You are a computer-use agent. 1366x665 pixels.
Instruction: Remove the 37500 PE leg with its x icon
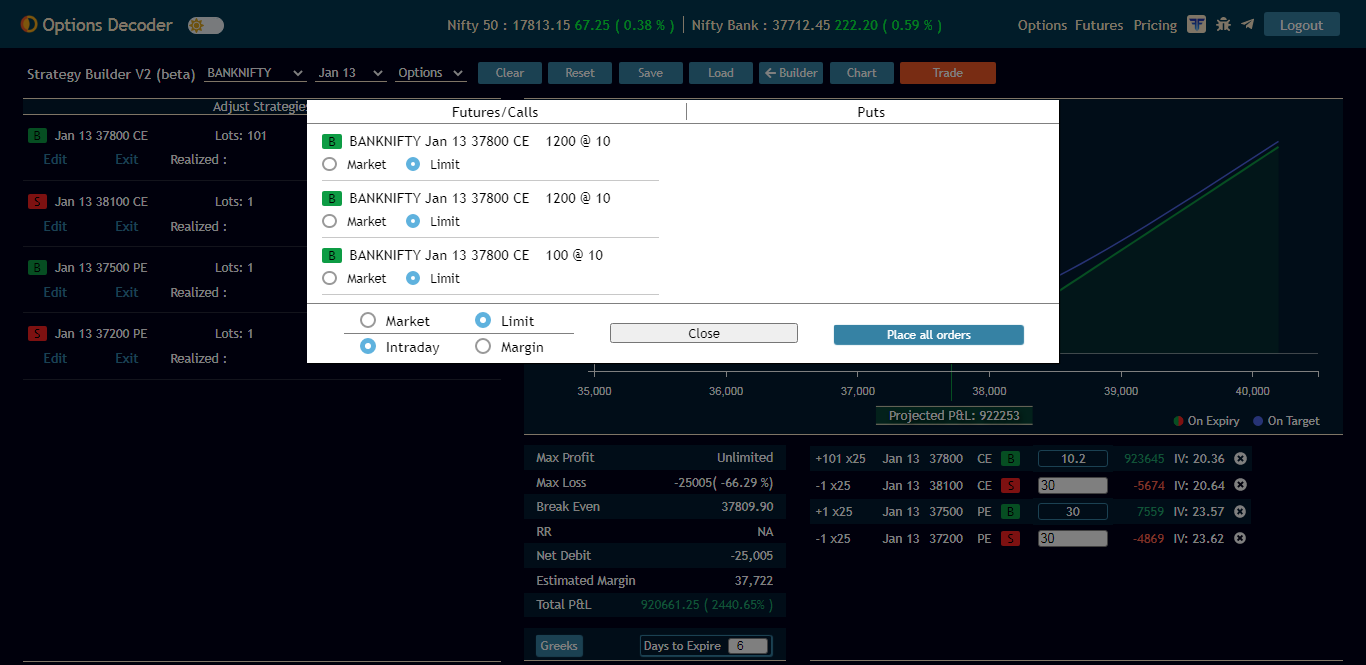pyautogui.click(x=1240, y=511)
